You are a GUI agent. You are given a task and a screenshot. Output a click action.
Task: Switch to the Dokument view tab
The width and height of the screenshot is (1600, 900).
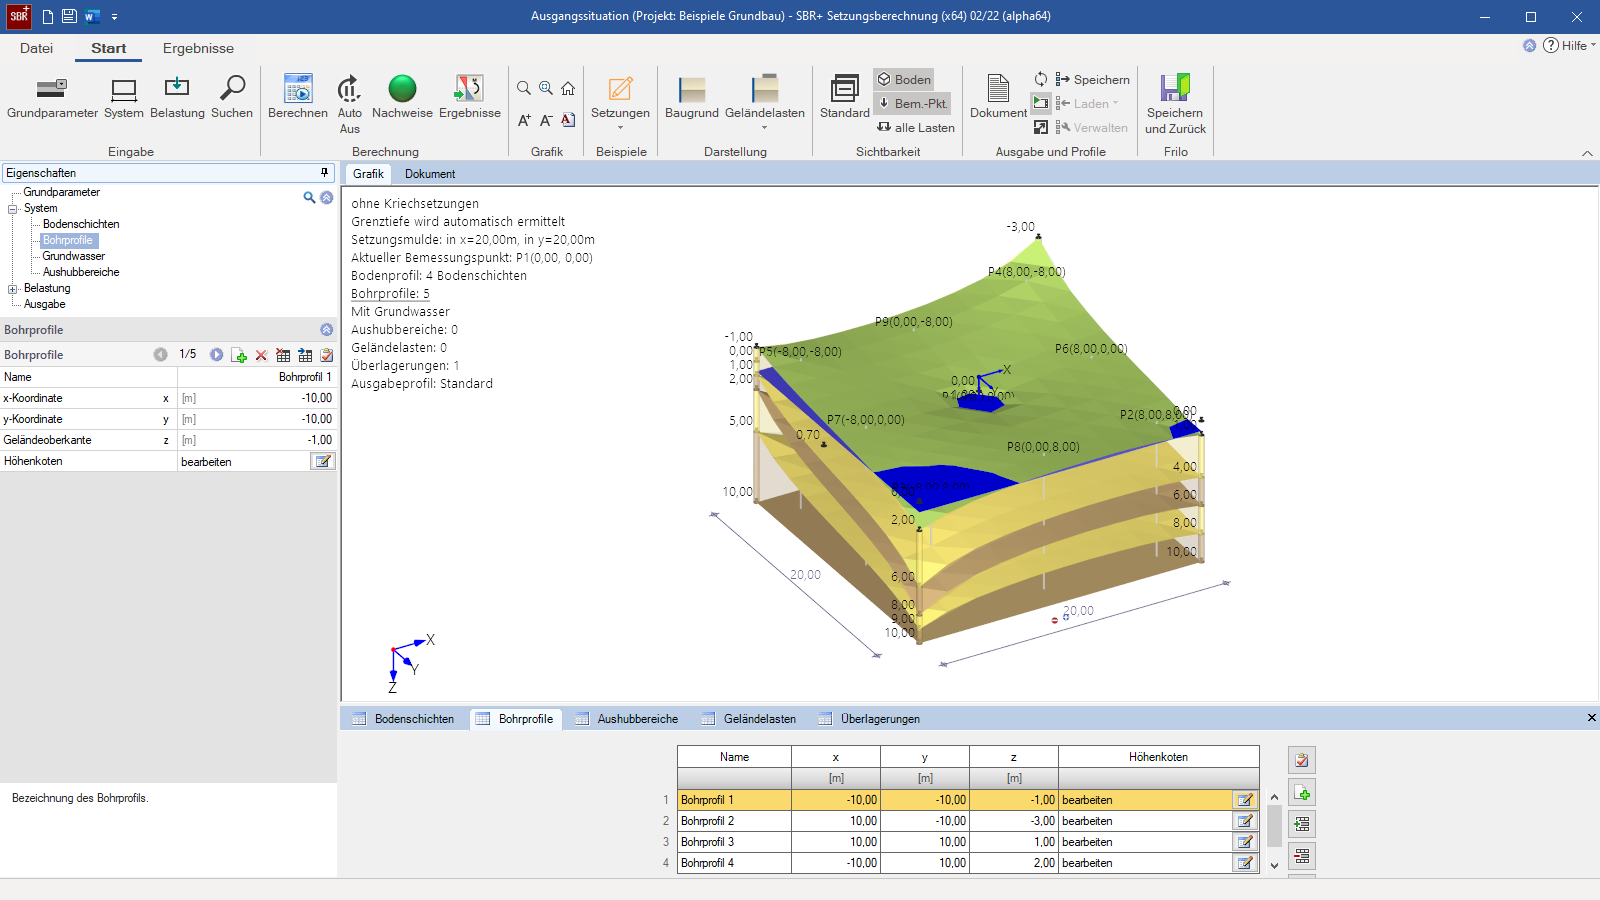[430, 174]
